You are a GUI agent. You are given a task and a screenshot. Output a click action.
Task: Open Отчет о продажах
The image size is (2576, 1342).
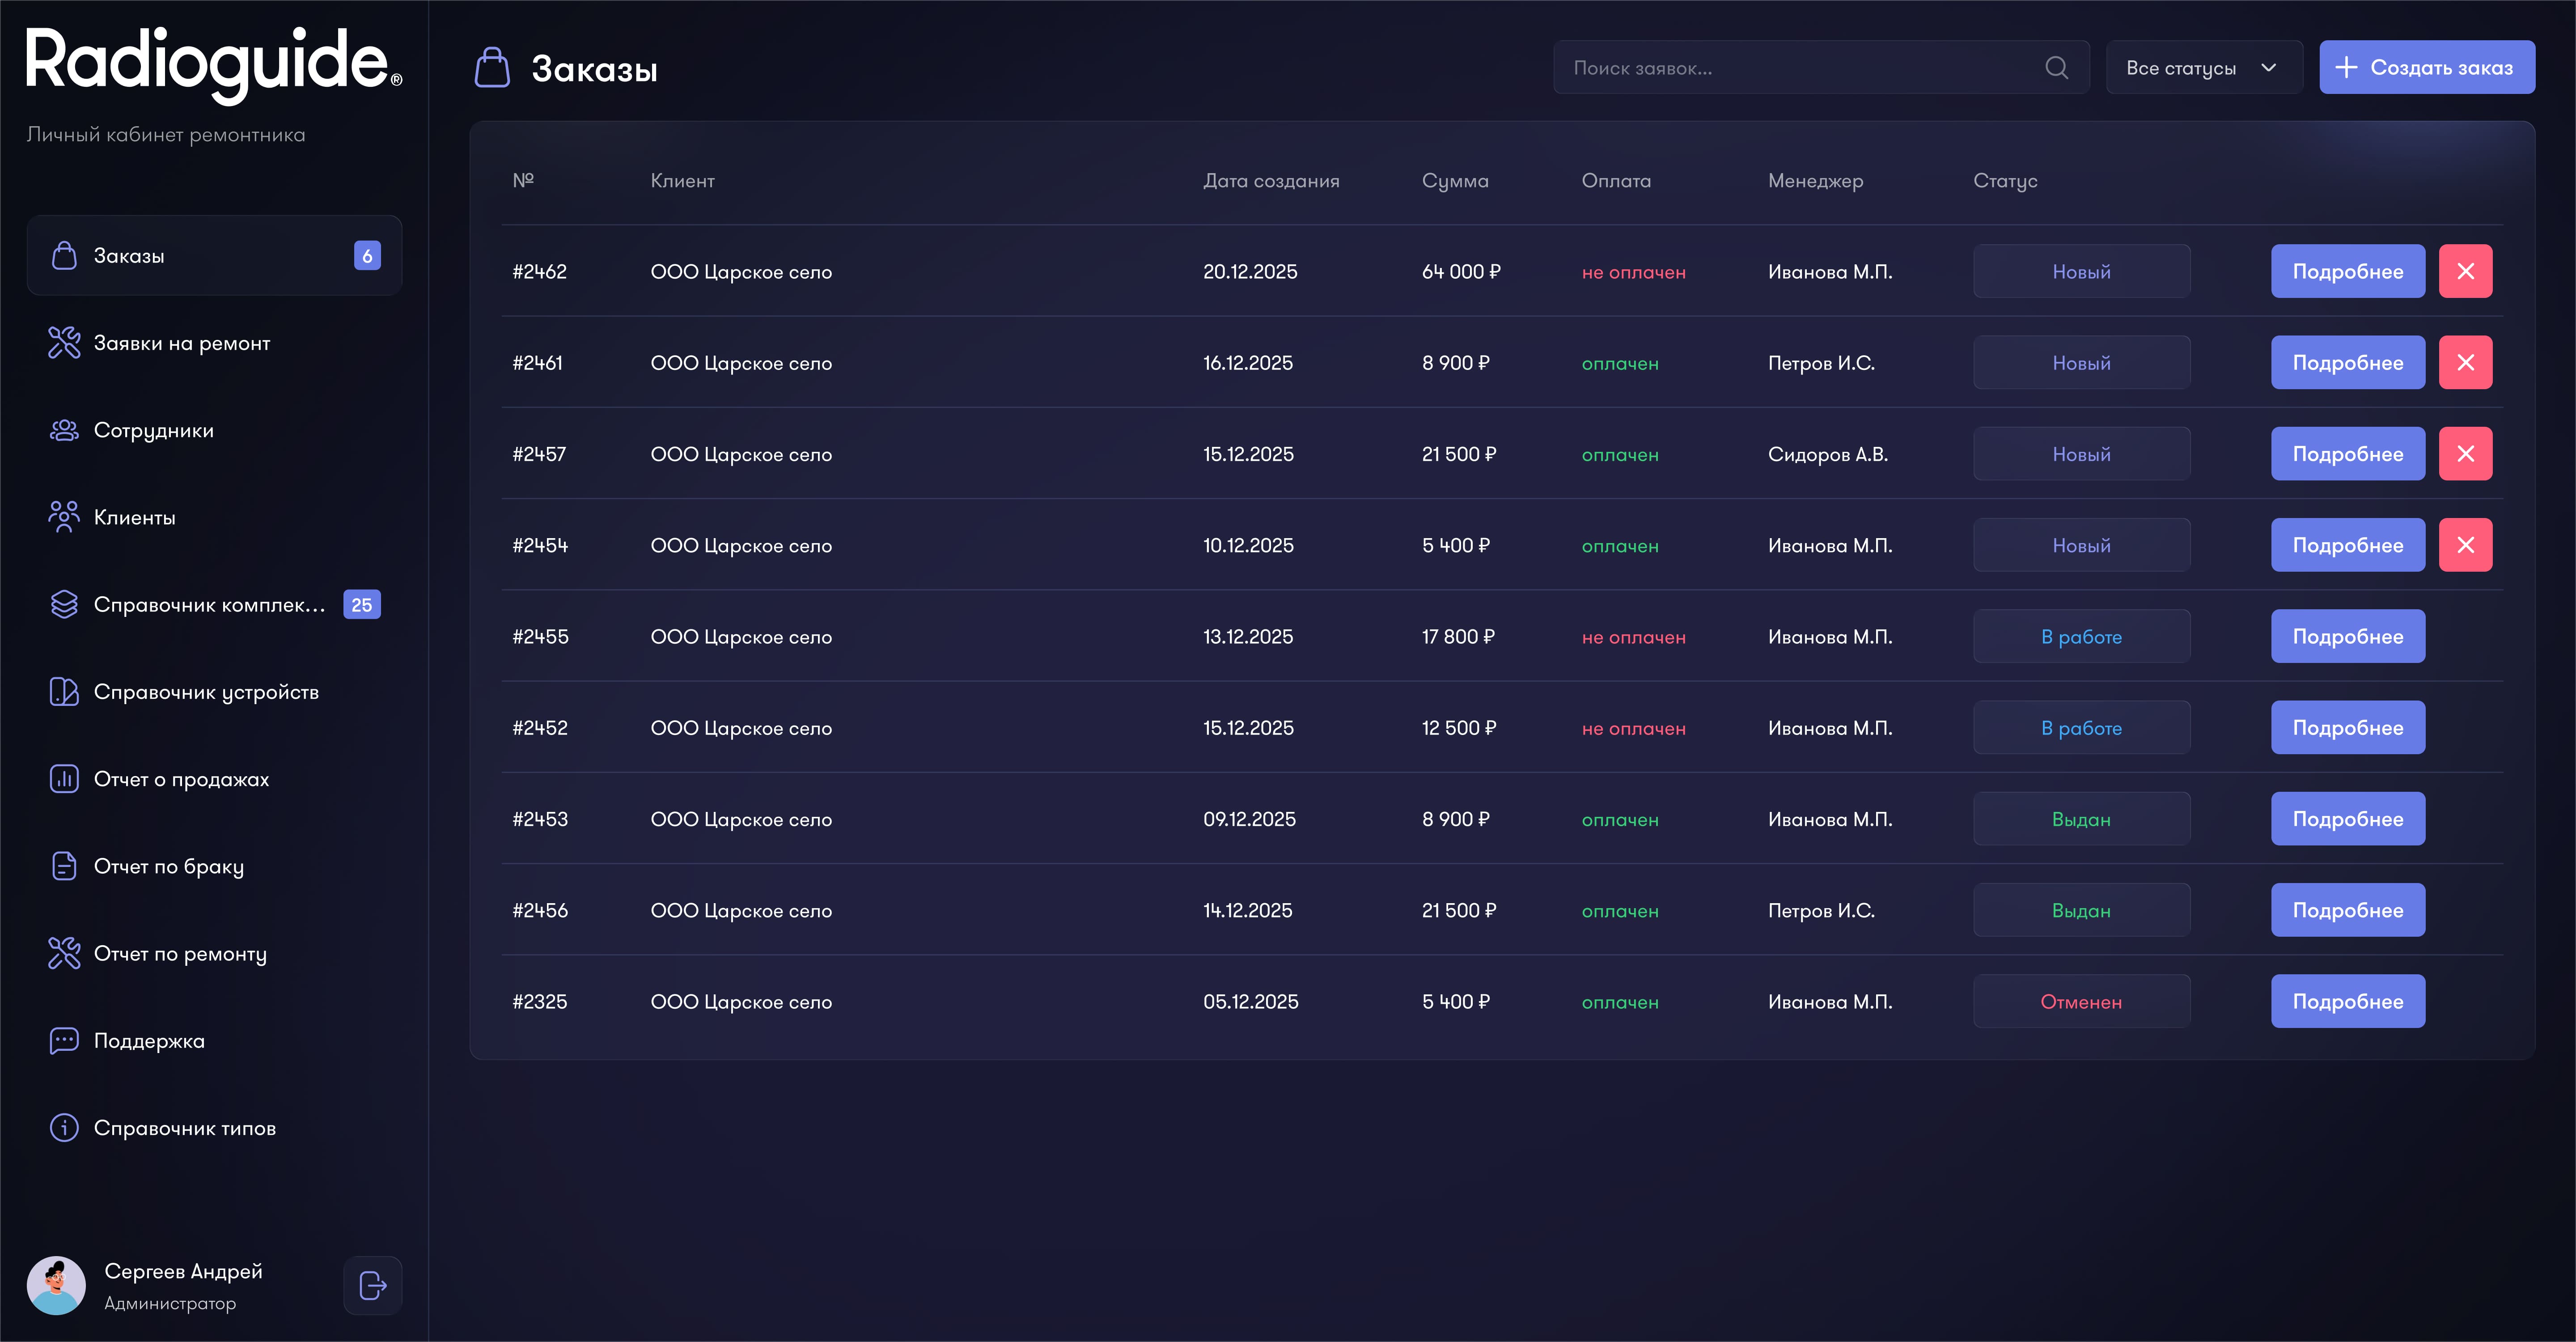214,778
